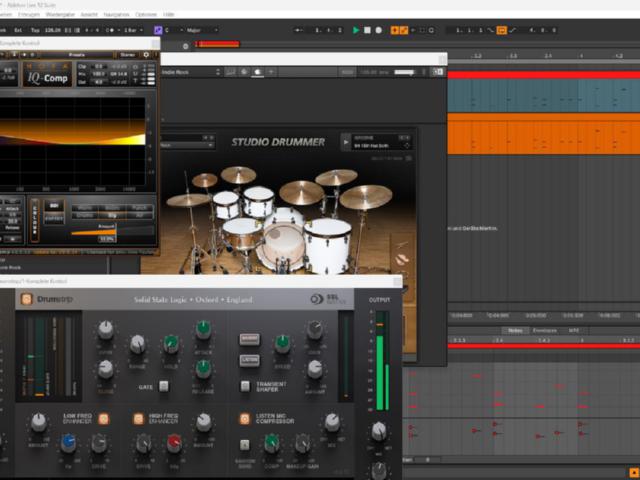Select the Notes tab in clip editor
640x480 pixels.
pos(515,331)
